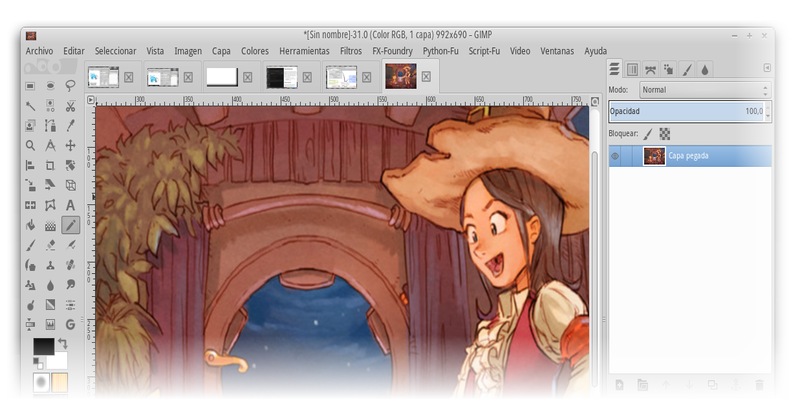Increase opacity with the up stepper arrow
Screen dimensions: 800x400
(768, 107)
